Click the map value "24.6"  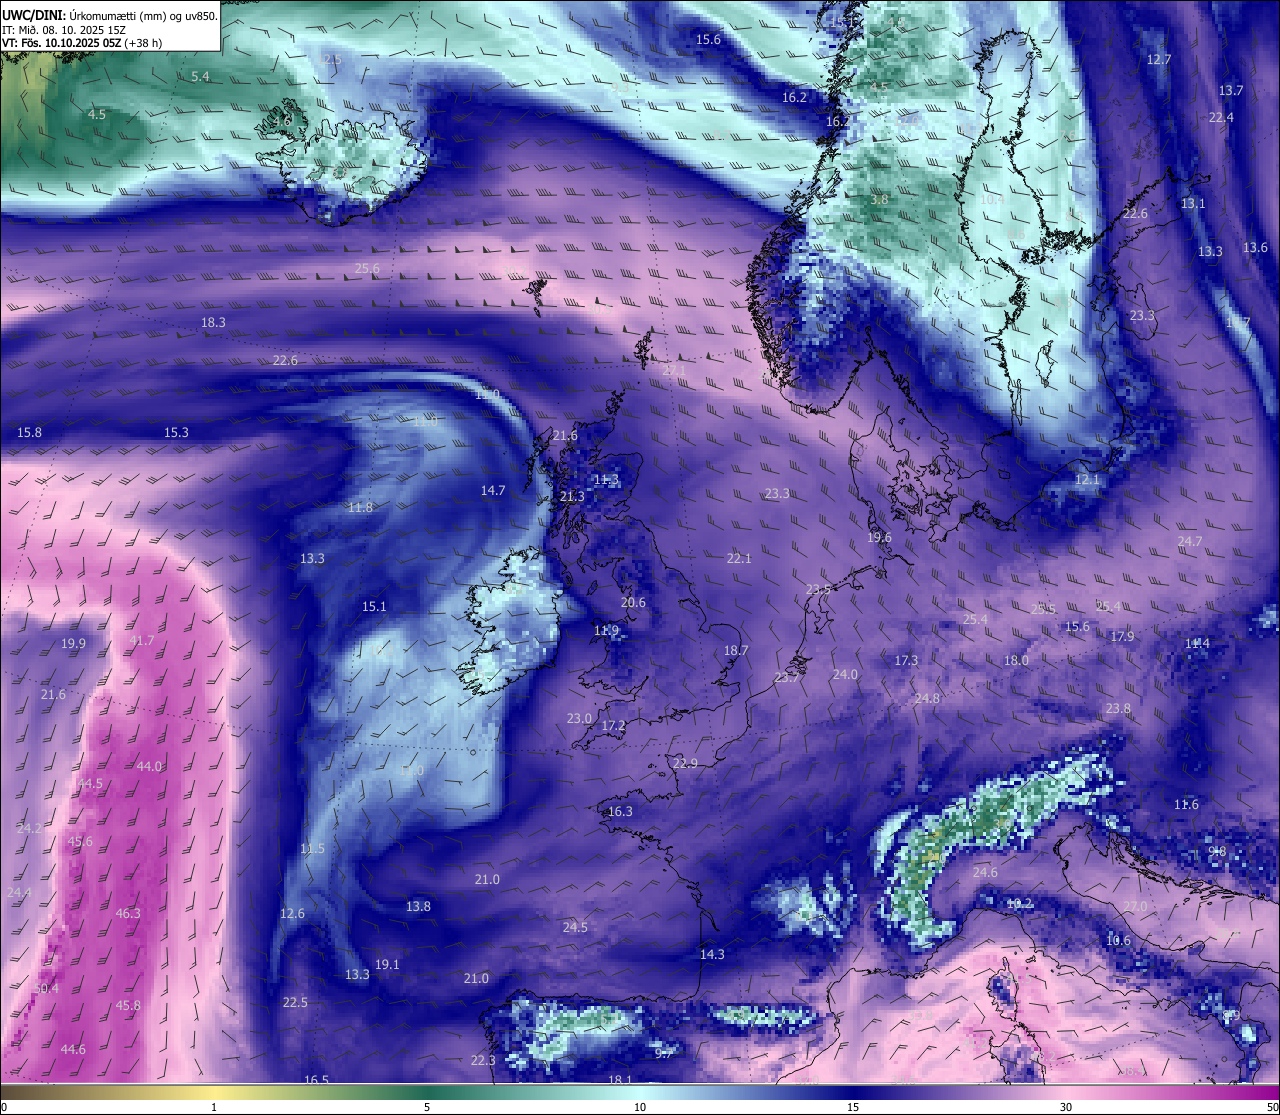coord(985,873)
